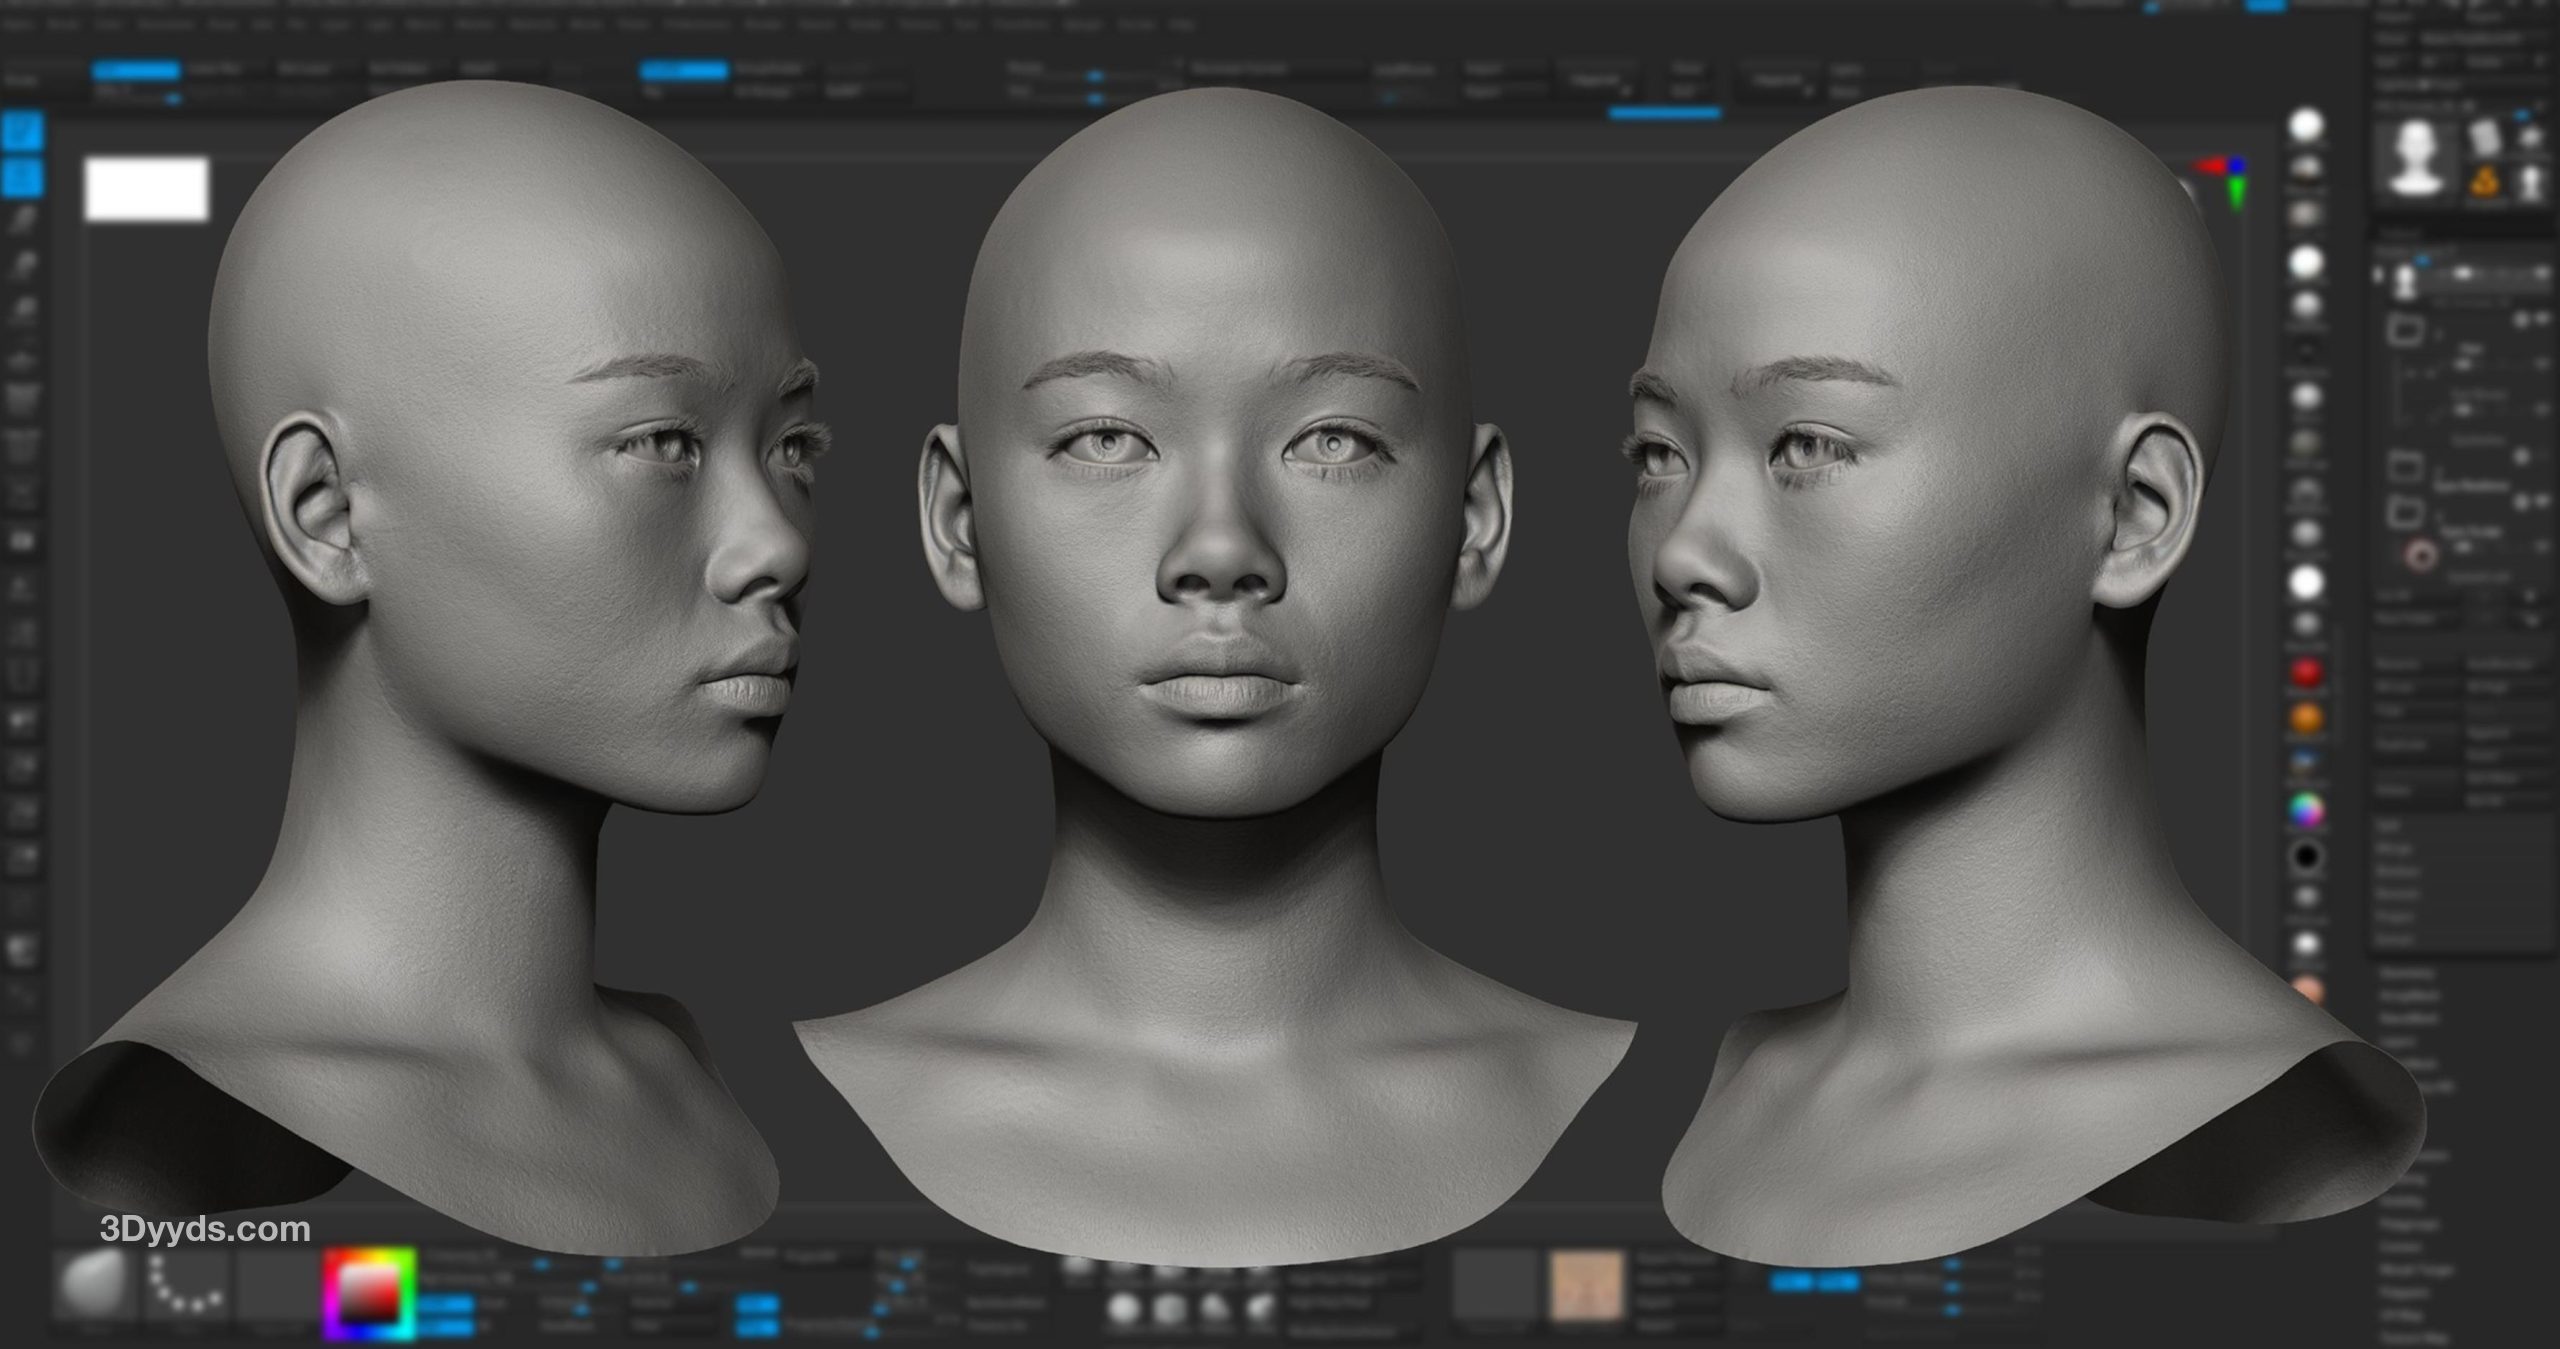
Task: Expand the Texture Map section
Action: 2412,1337
